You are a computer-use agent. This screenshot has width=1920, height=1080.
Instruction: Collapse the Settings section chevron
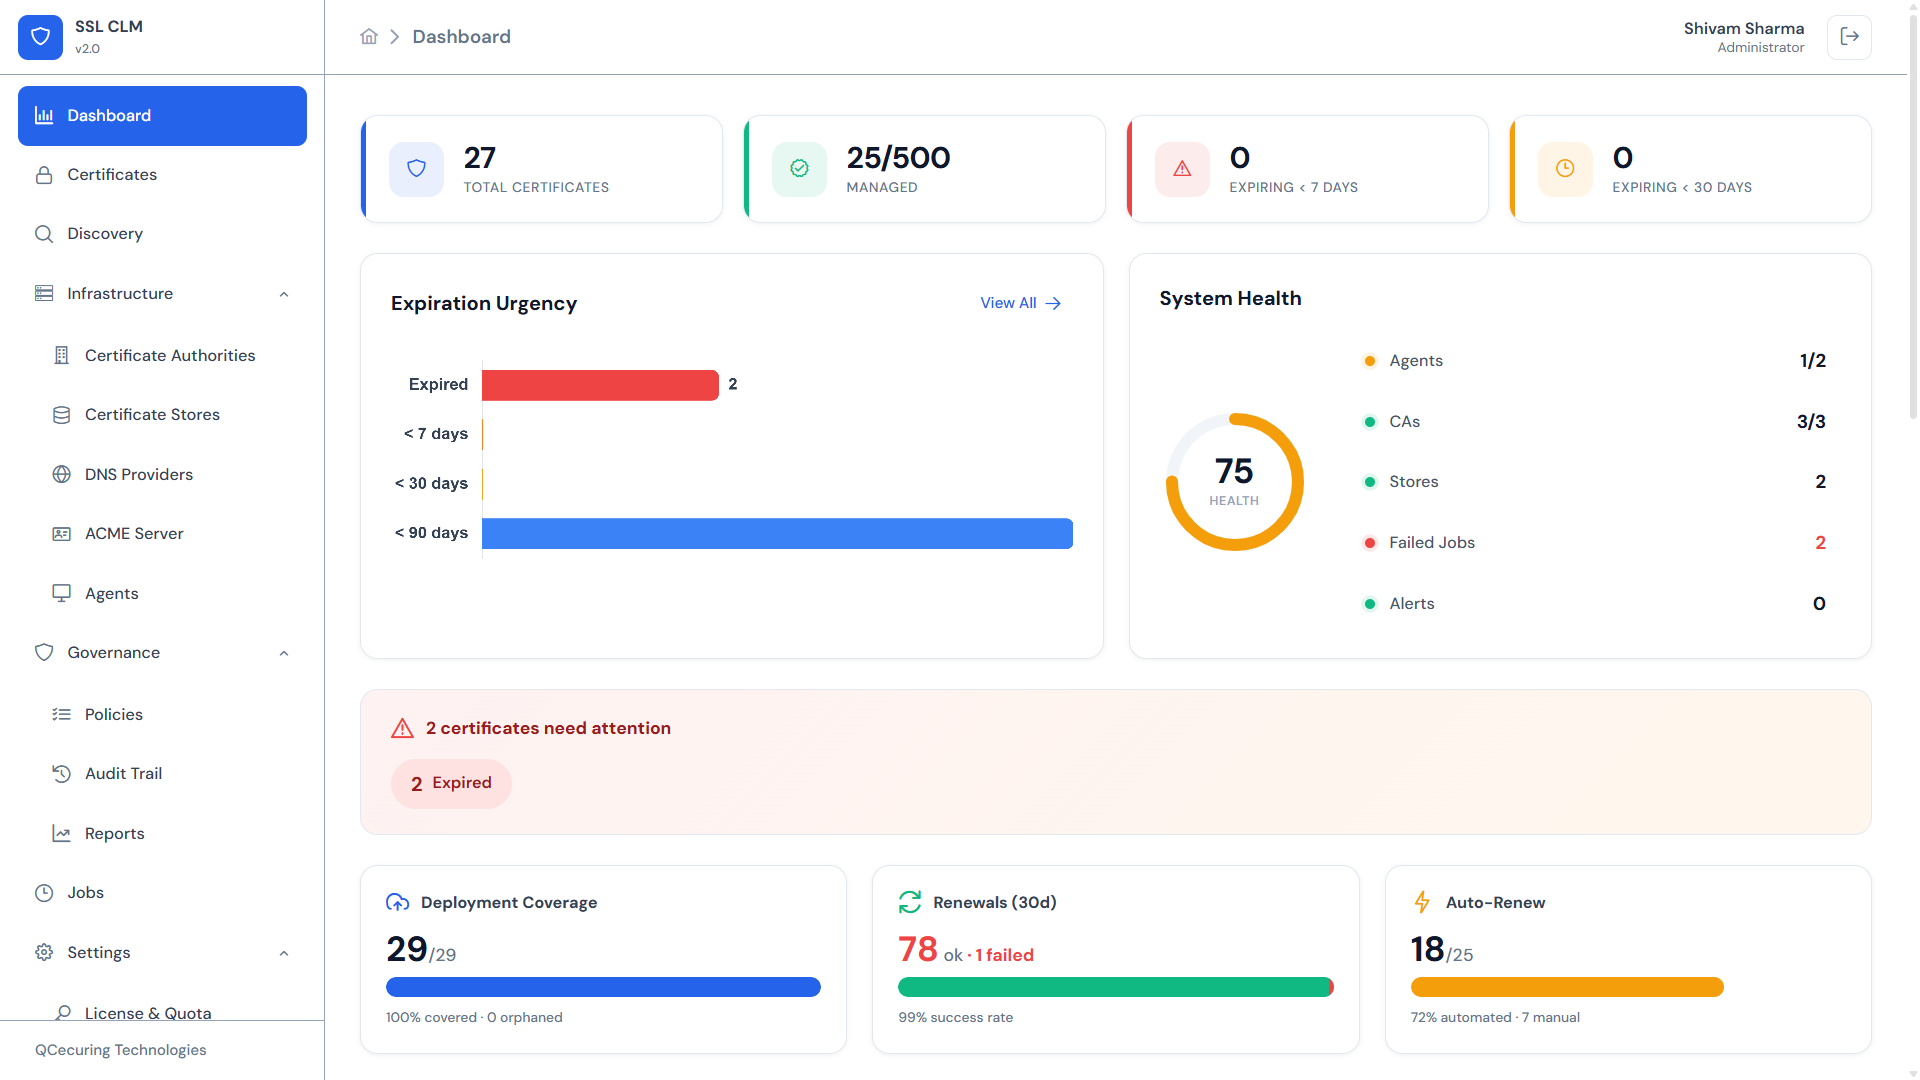[x=284, y=953]
